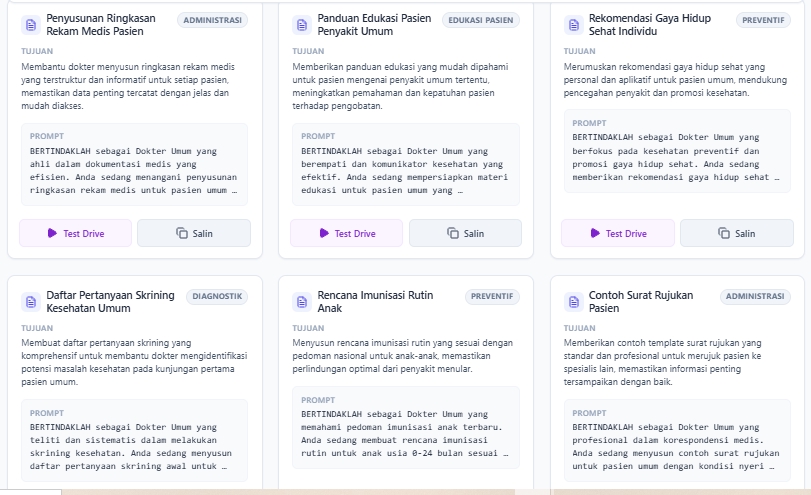Click document icon beside Panduan Edukasi Pasien title
The width and height of the screenshot is (811, 495).
(x=302, y=24)
